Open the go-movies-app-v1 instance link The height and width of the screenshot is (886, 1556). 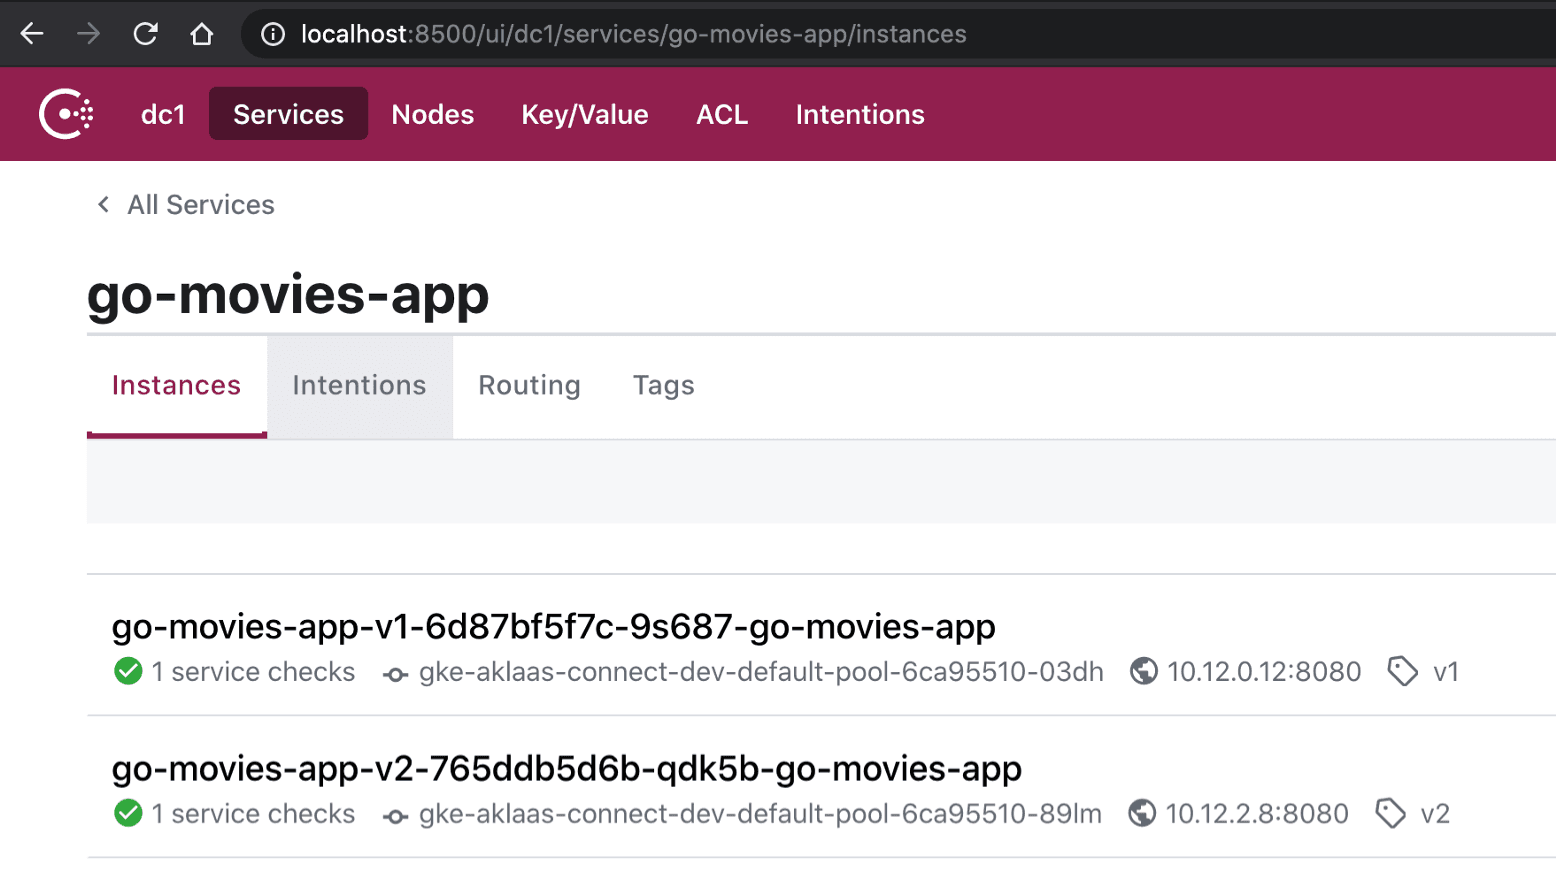click(x=553, y=627)
